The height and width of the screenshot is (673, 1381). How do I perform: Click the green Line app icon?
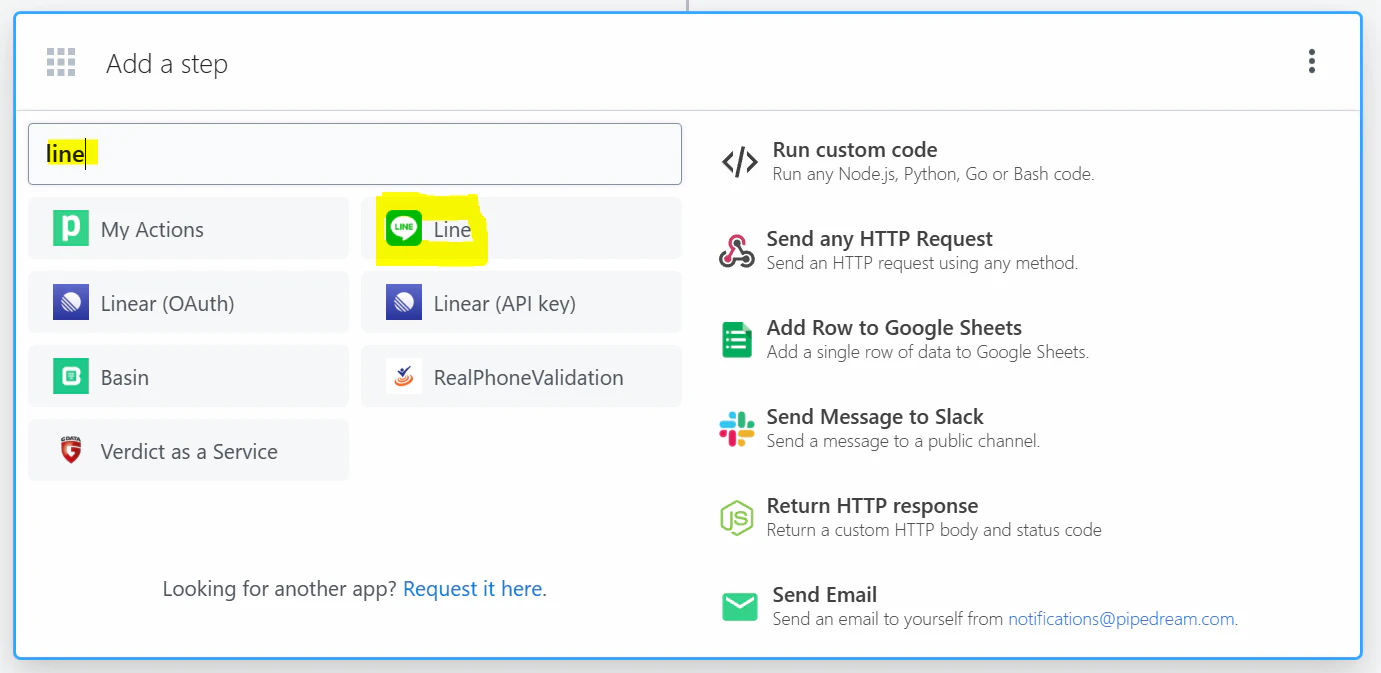pos(404,229)
